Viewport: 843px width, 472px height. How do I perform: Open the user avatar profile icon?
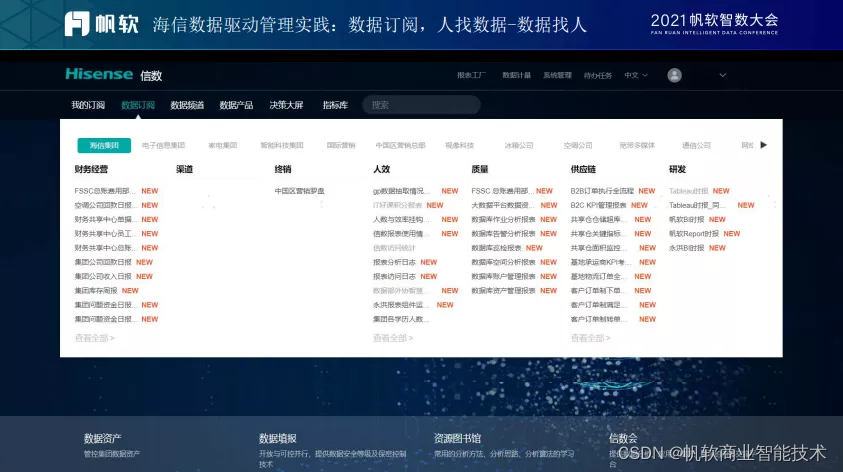tap(674, 75)
